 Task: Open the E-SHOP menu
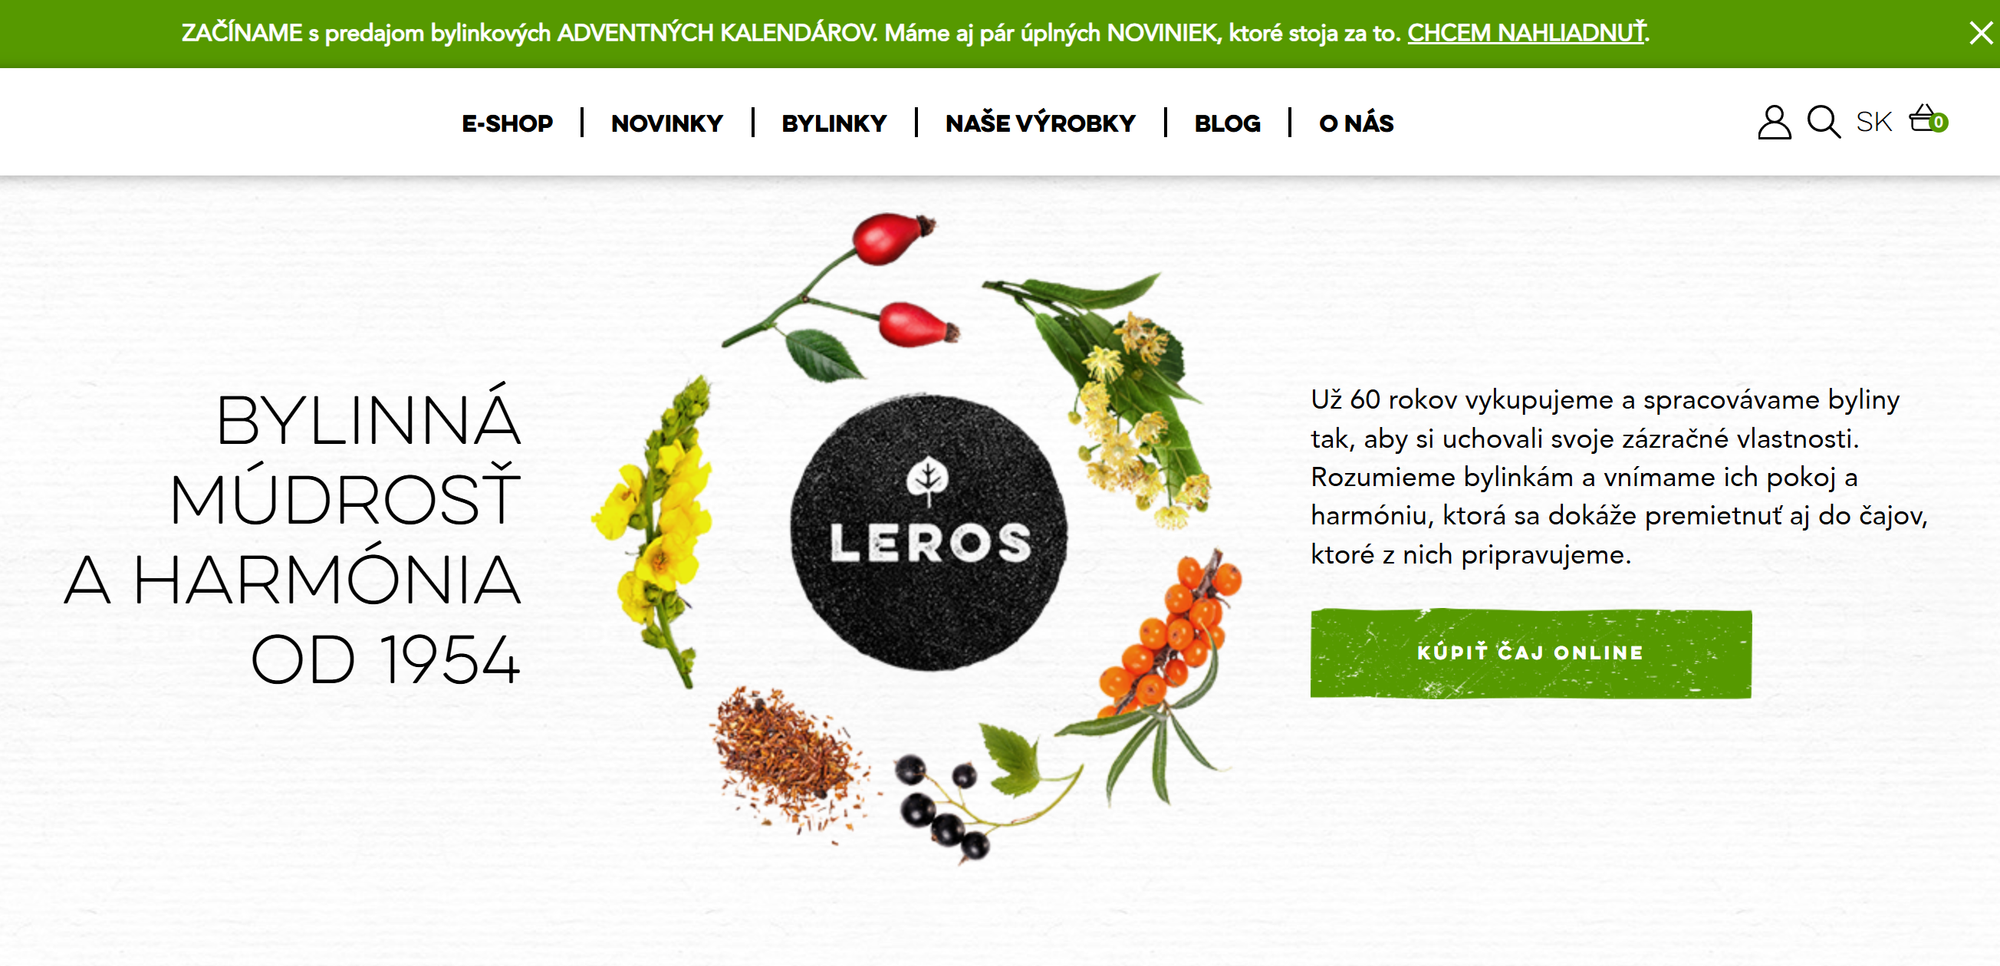[507, 123]
